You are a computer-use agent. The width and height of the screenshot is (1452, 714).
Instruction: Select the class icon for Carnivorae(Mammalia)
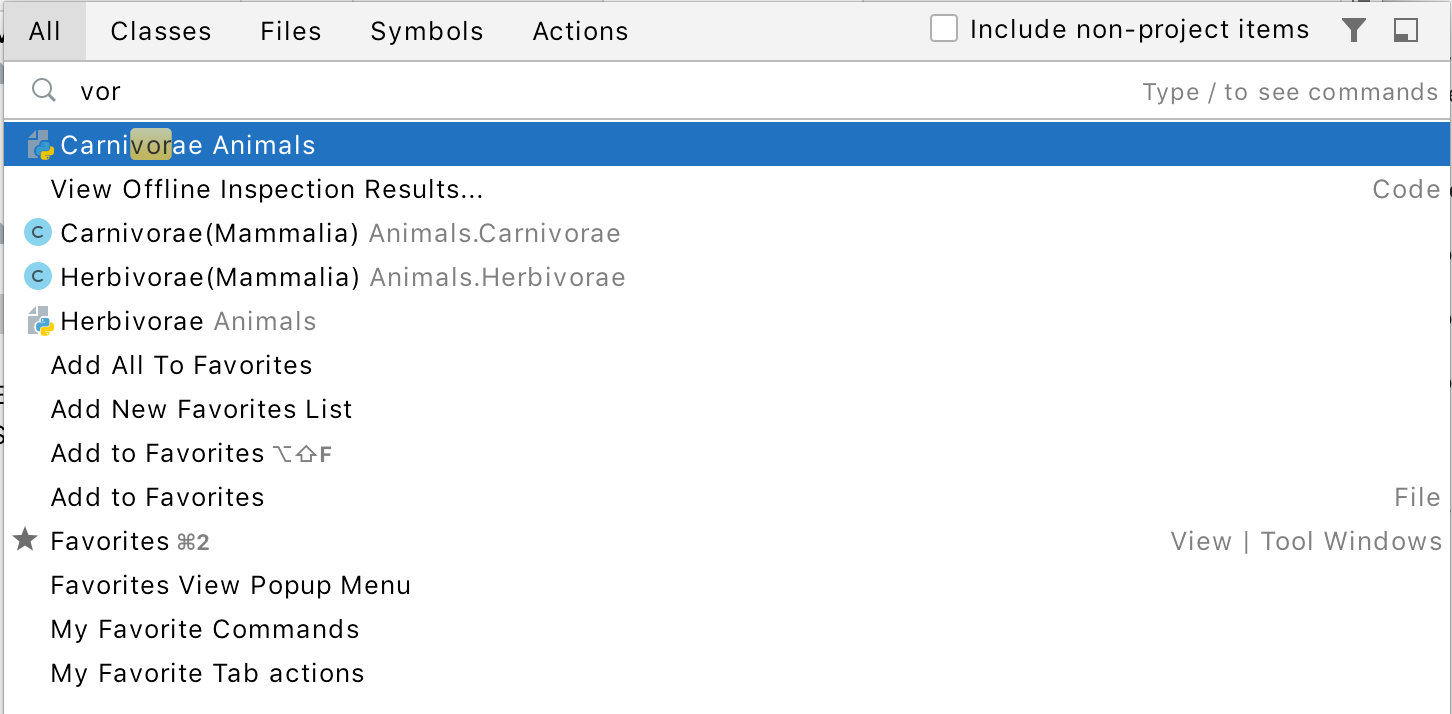(x=37, y=232)
